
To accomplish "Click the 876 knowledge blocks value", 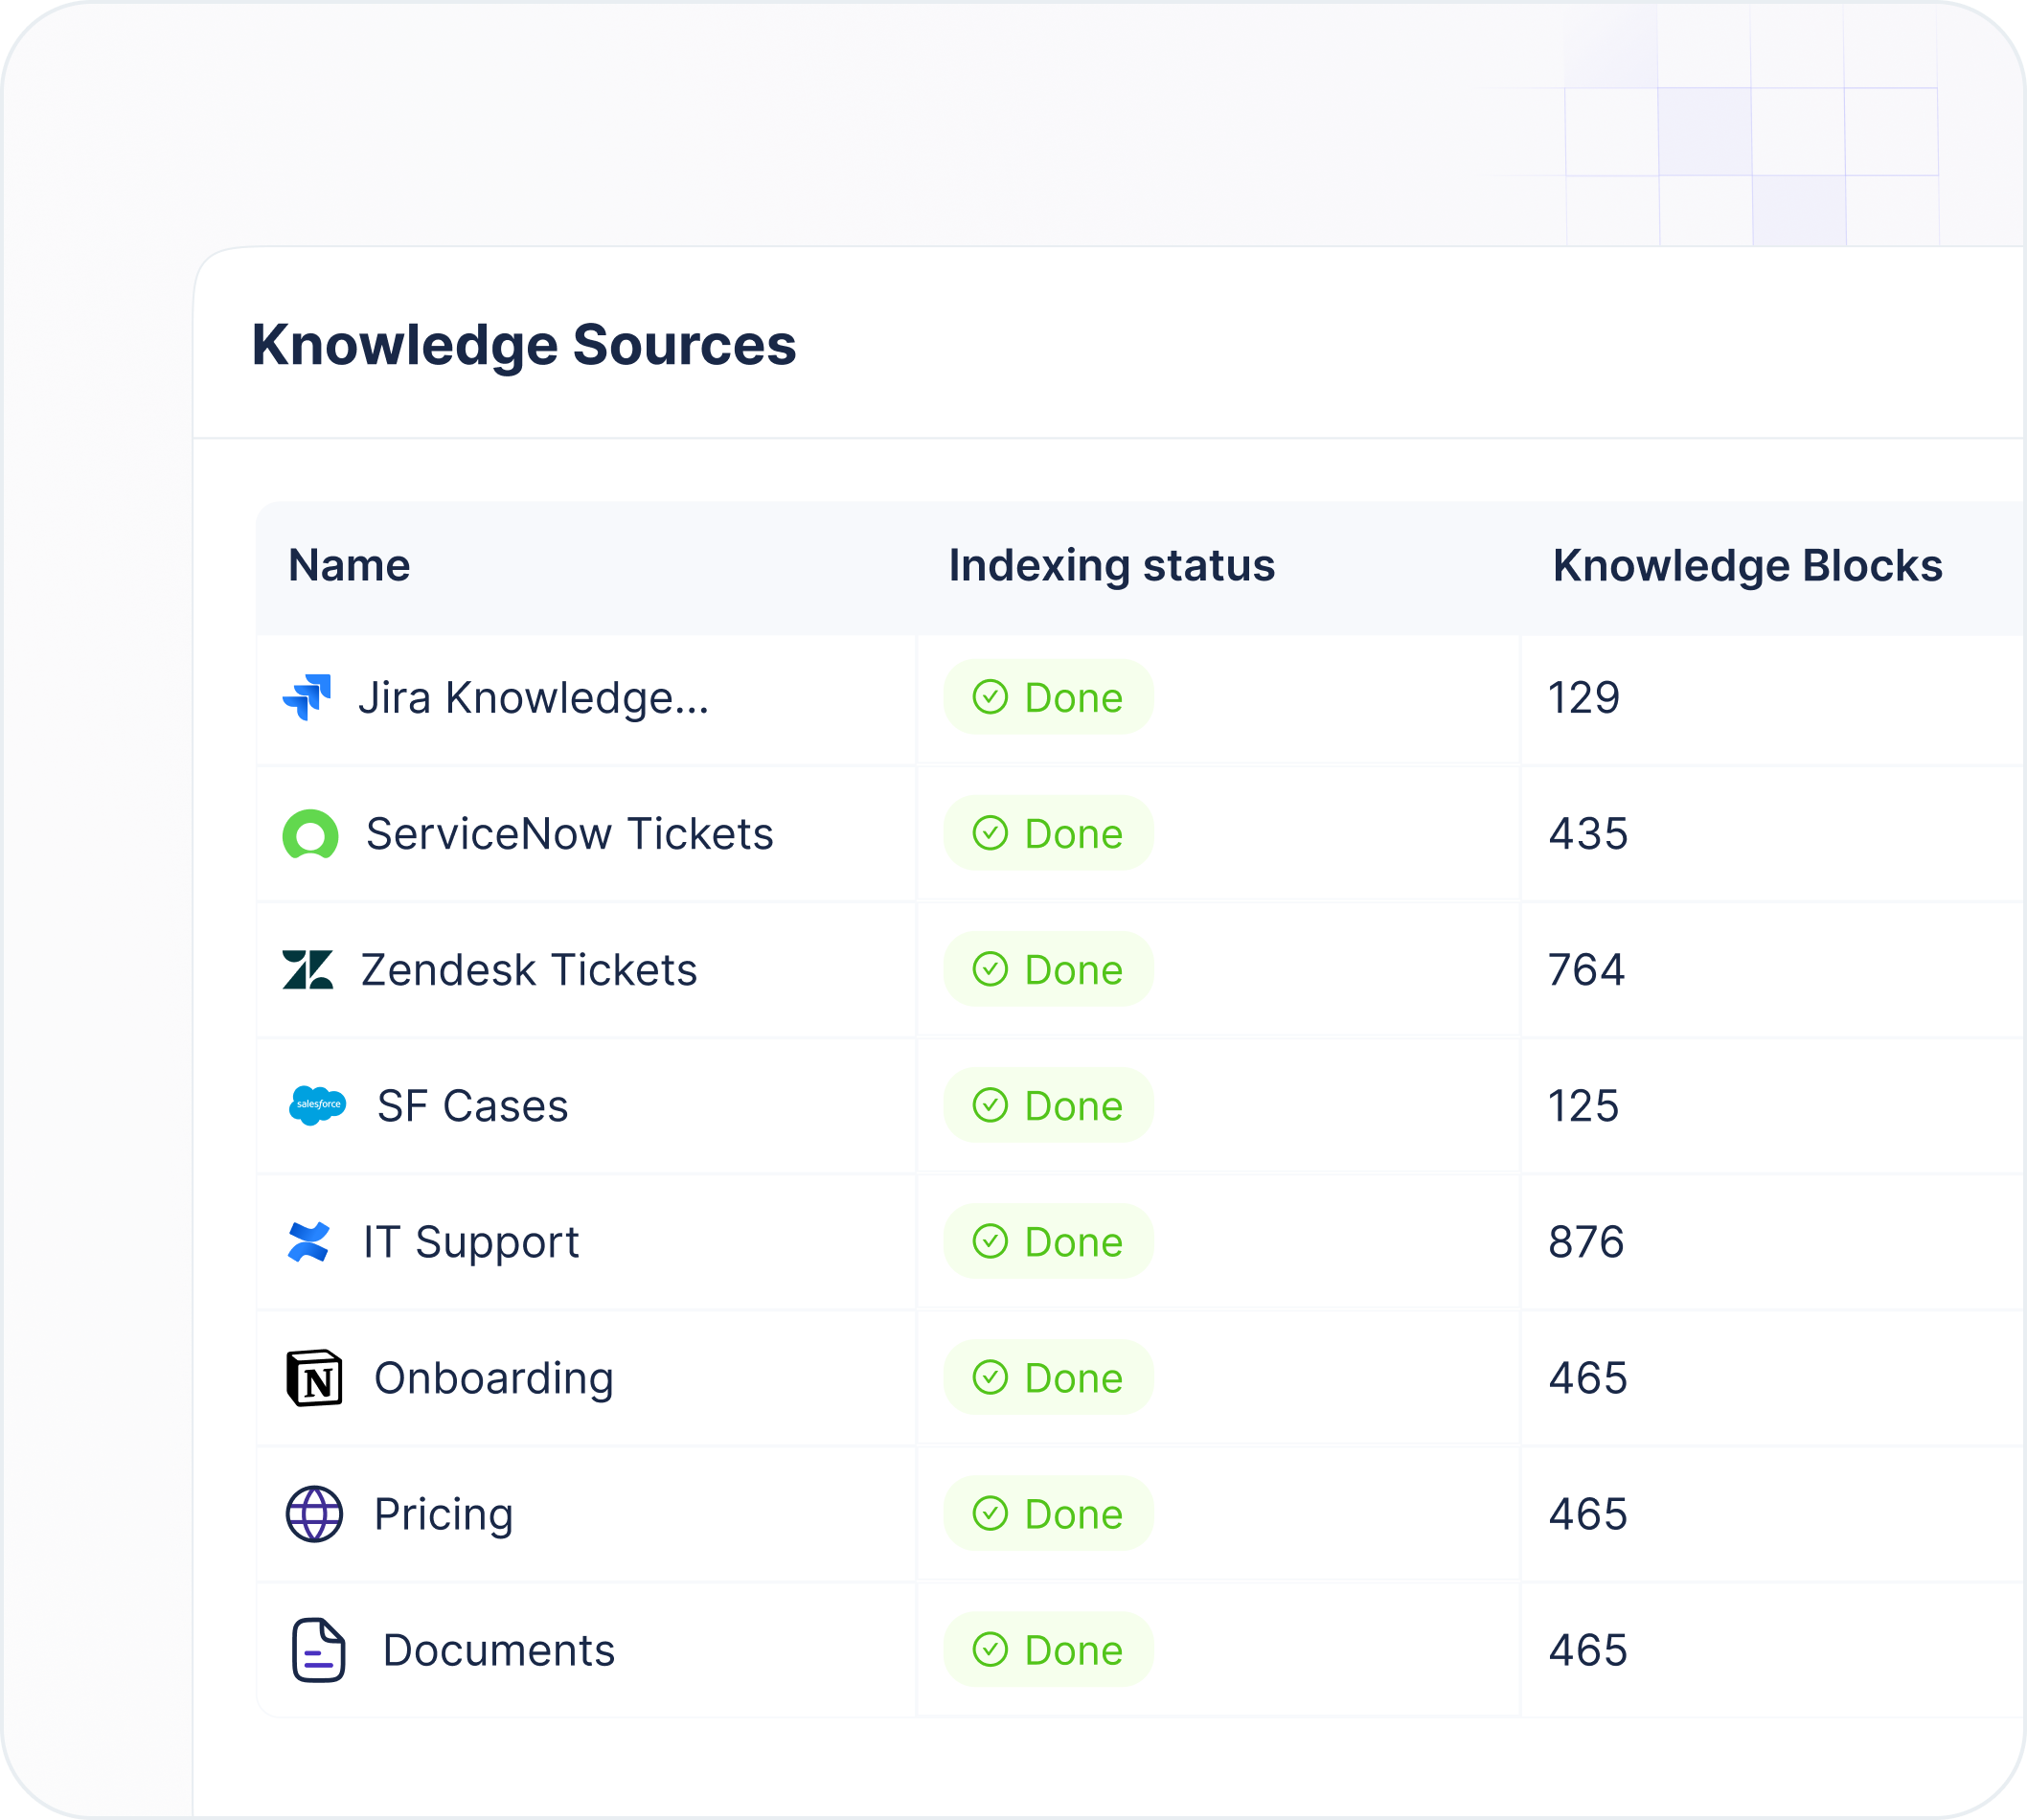I will pyautogui.click(x=1586, y=1242).
